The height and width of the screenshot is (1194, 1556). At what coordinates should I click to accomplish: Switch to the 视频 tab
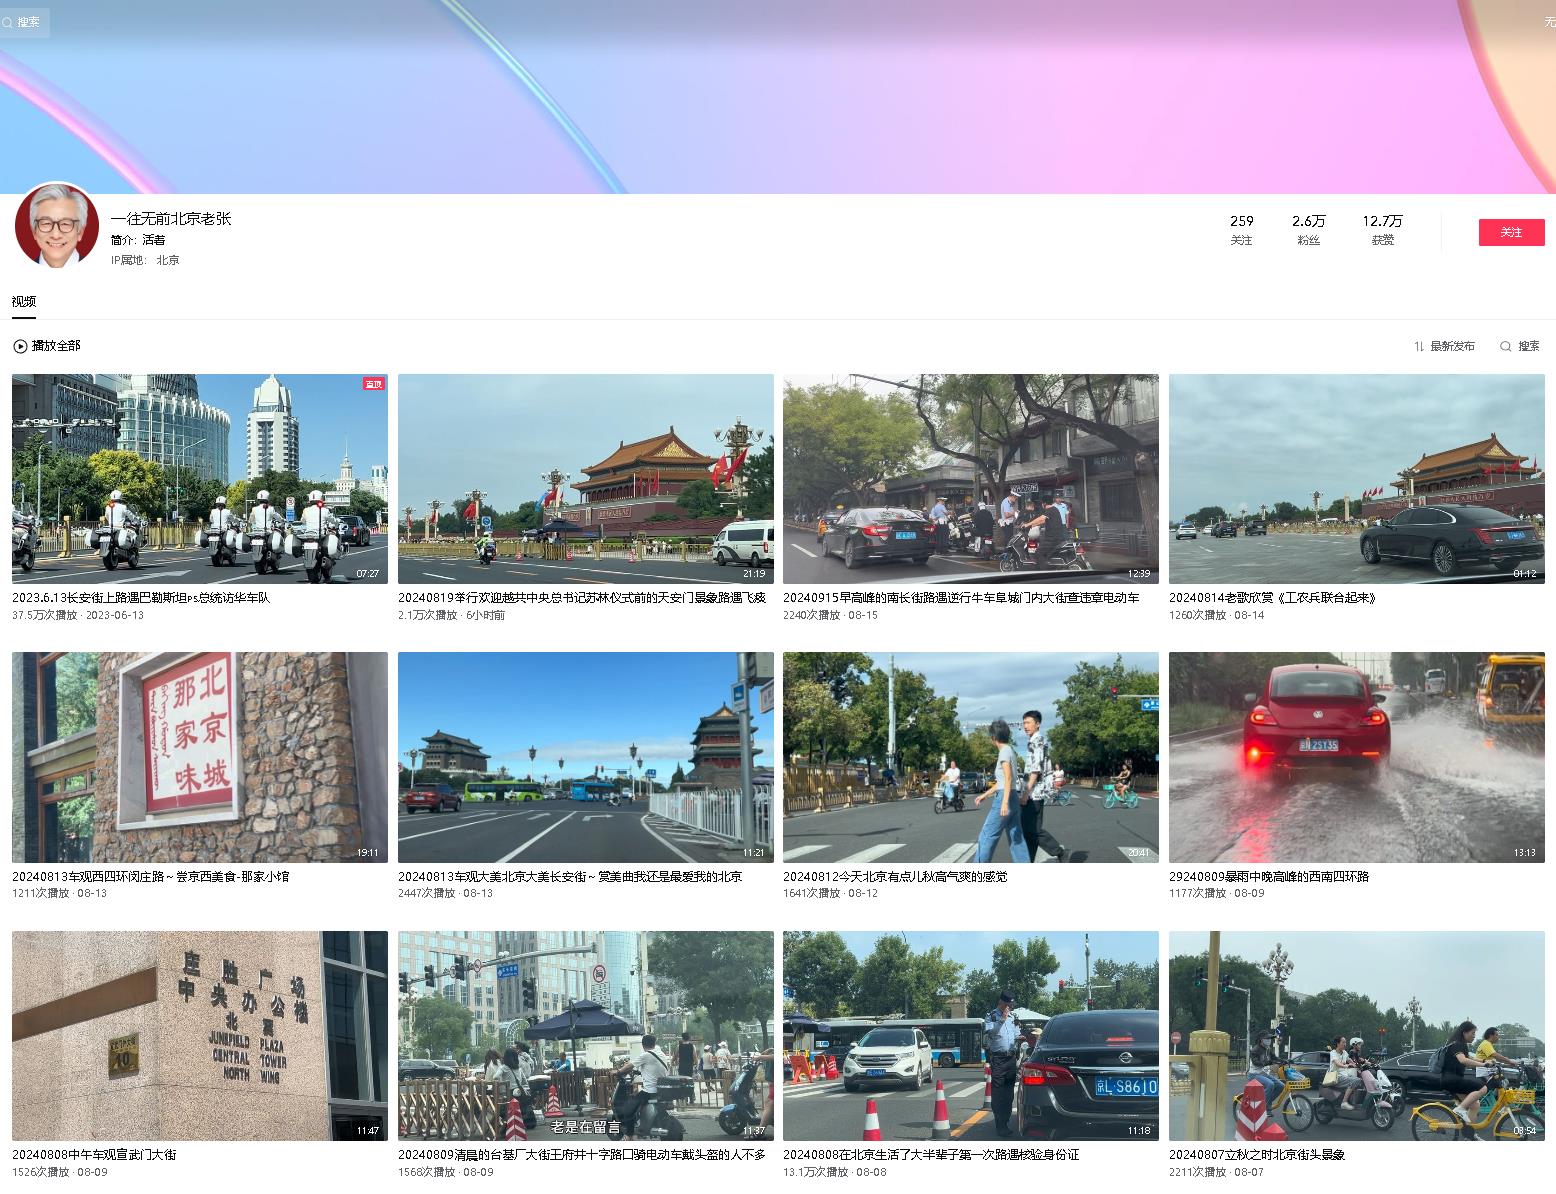[x=24, y=302]
